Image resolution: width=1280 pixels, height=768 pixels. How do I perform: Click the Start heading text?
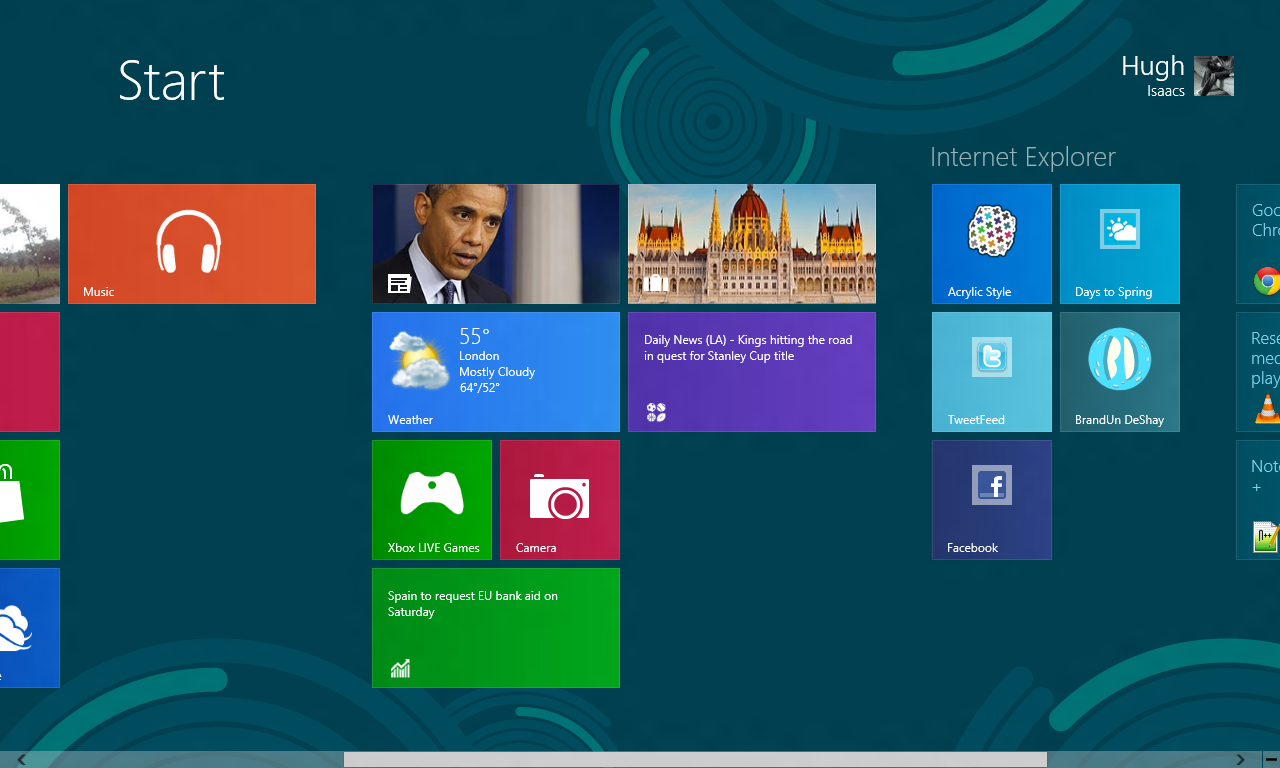(172, 80)
